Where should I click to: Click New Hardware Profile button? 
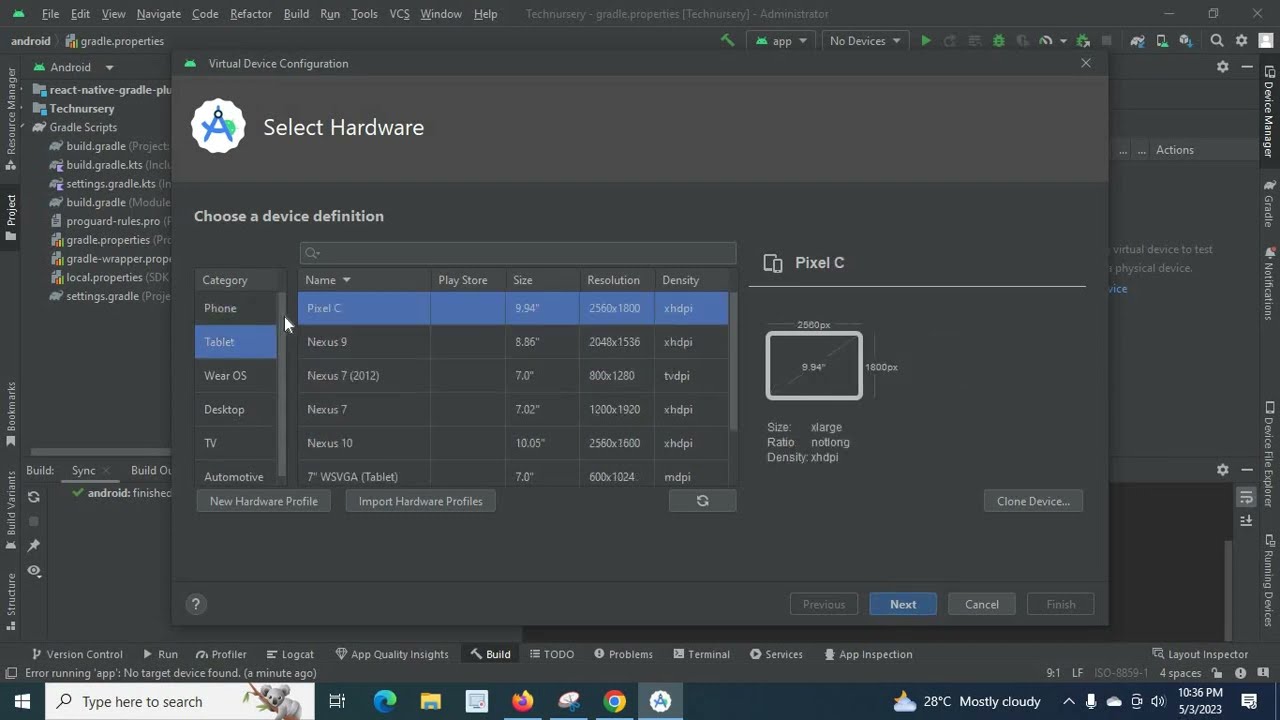click(x=264, y=501)
